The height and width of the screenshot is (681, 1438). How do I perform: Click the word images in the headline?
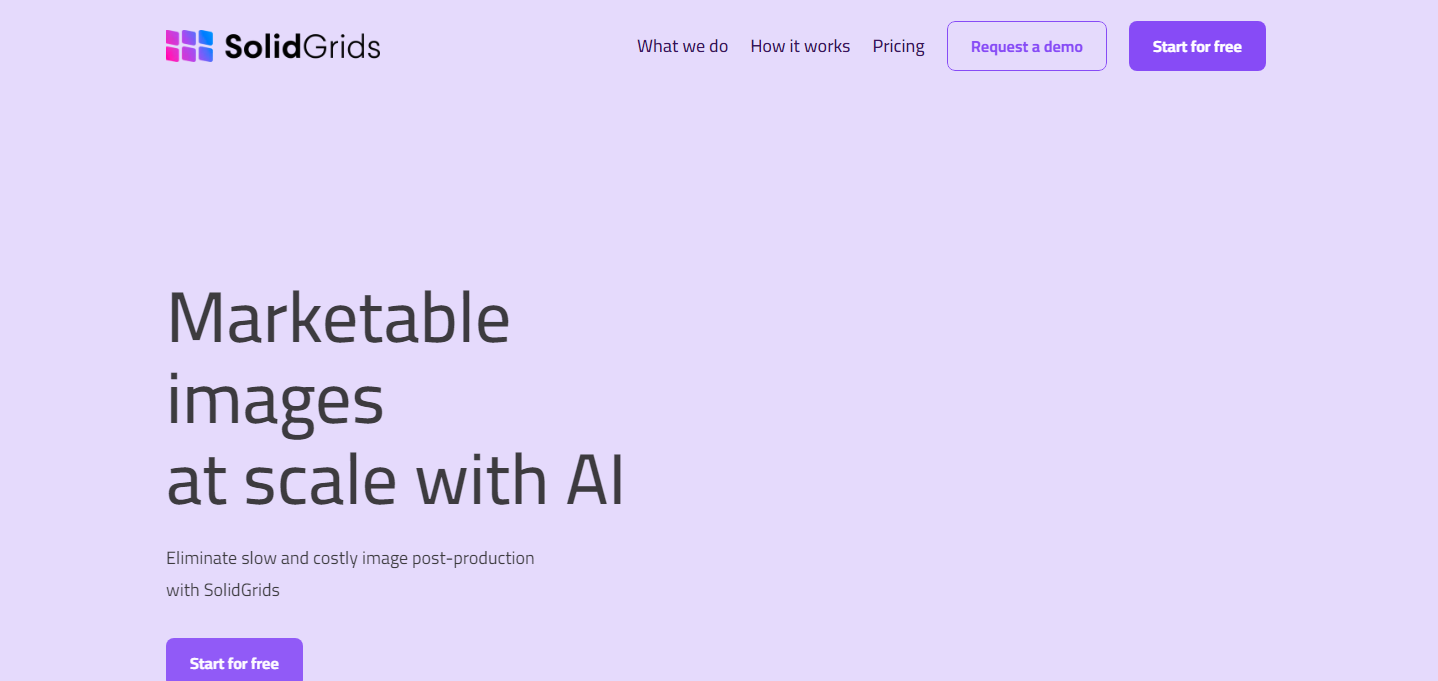coord(275,402)
